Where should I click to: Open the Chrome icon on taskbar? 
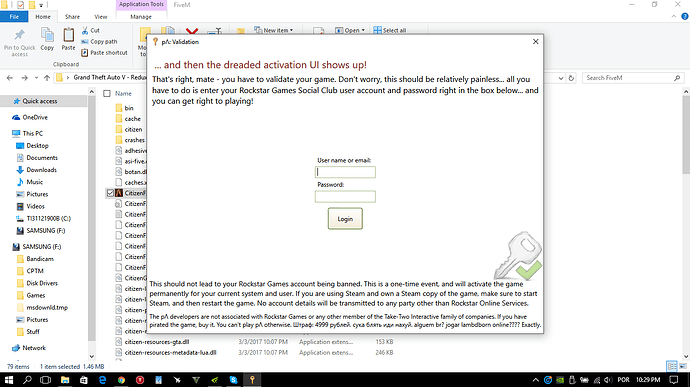121,380
